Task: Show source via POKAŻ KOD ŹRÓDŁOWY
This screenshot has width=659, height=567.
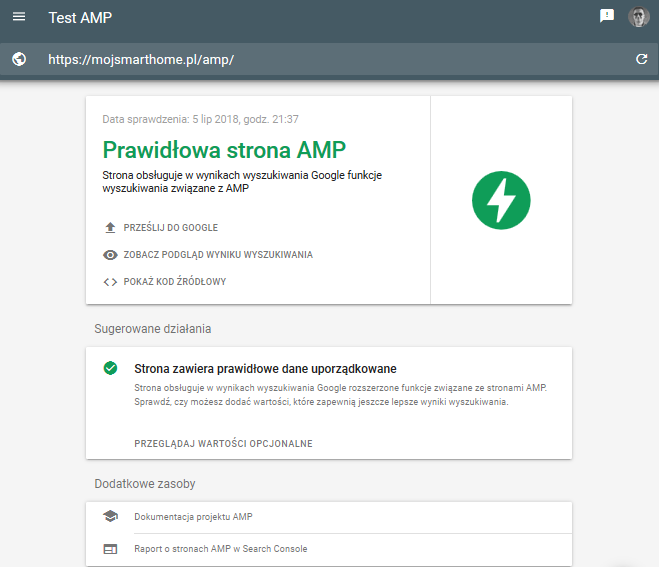Action: click(175, 282)
